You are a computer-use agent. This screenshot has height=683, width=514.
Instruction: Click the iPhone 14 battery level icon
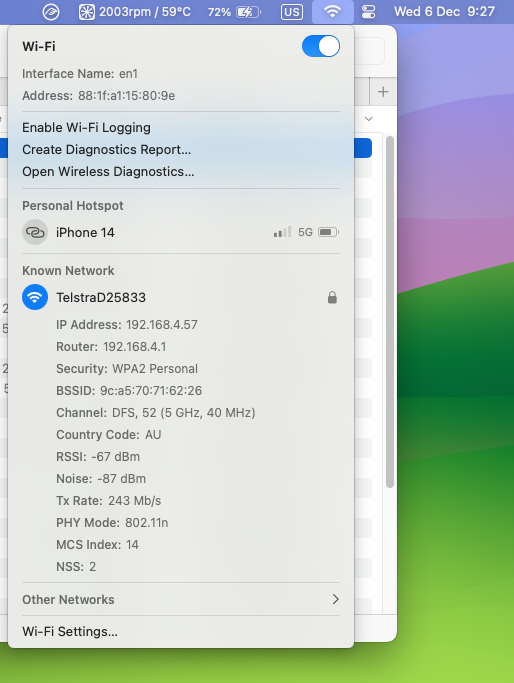[x=328, y=232]
